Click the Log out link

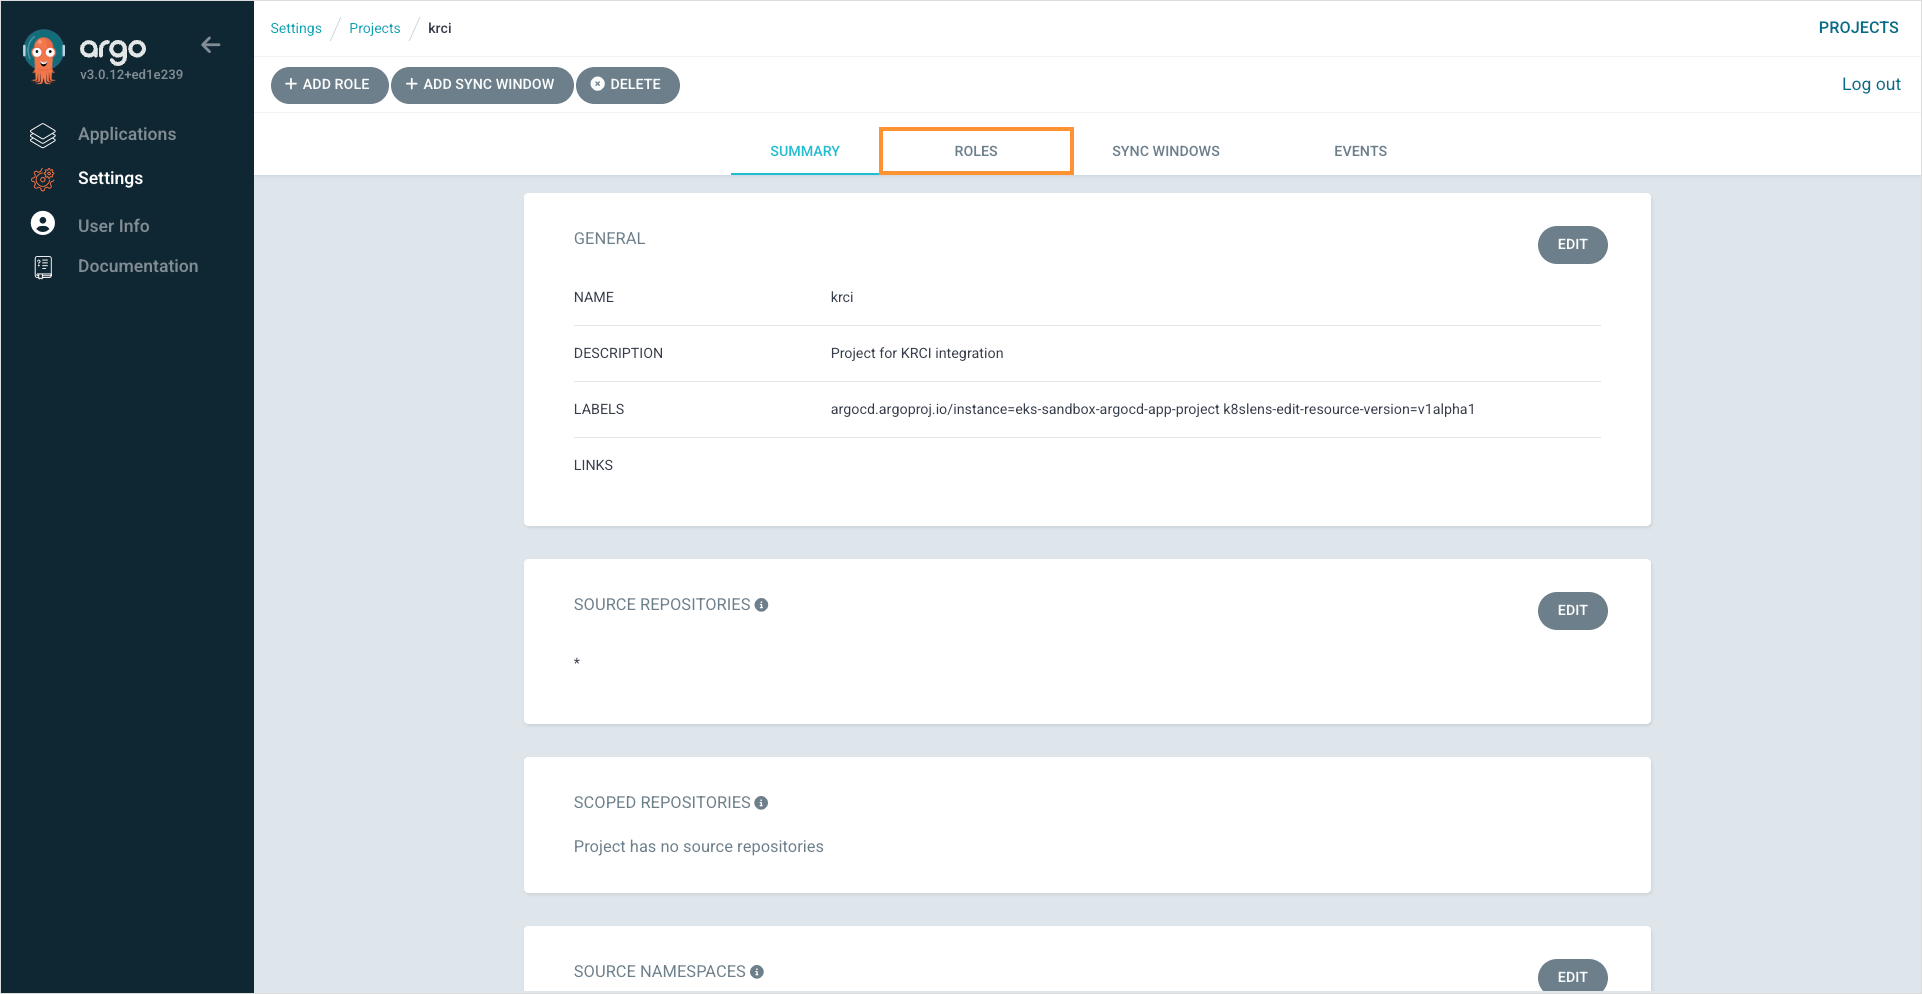[x=1871, y=84]
